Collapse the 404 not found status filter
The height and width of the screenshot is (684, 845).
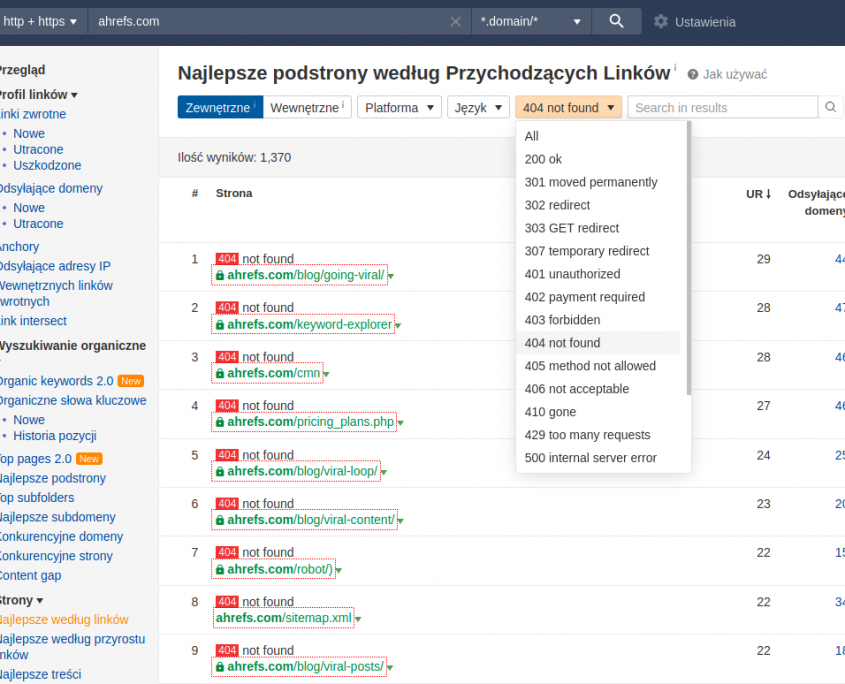569,107
